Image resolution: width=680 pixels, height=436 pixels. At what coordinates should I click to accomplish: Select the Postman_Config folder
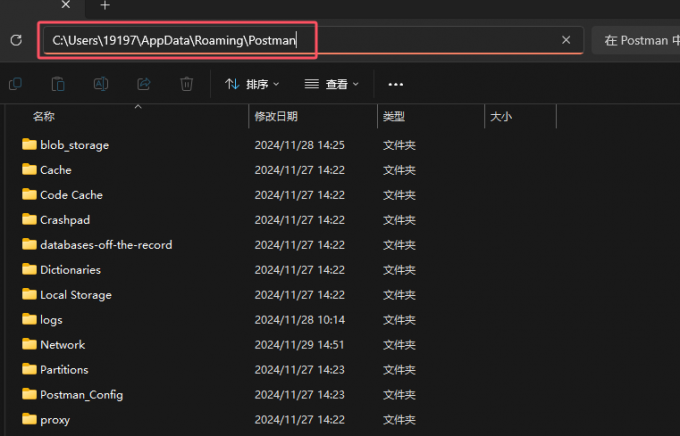point(82,395)
